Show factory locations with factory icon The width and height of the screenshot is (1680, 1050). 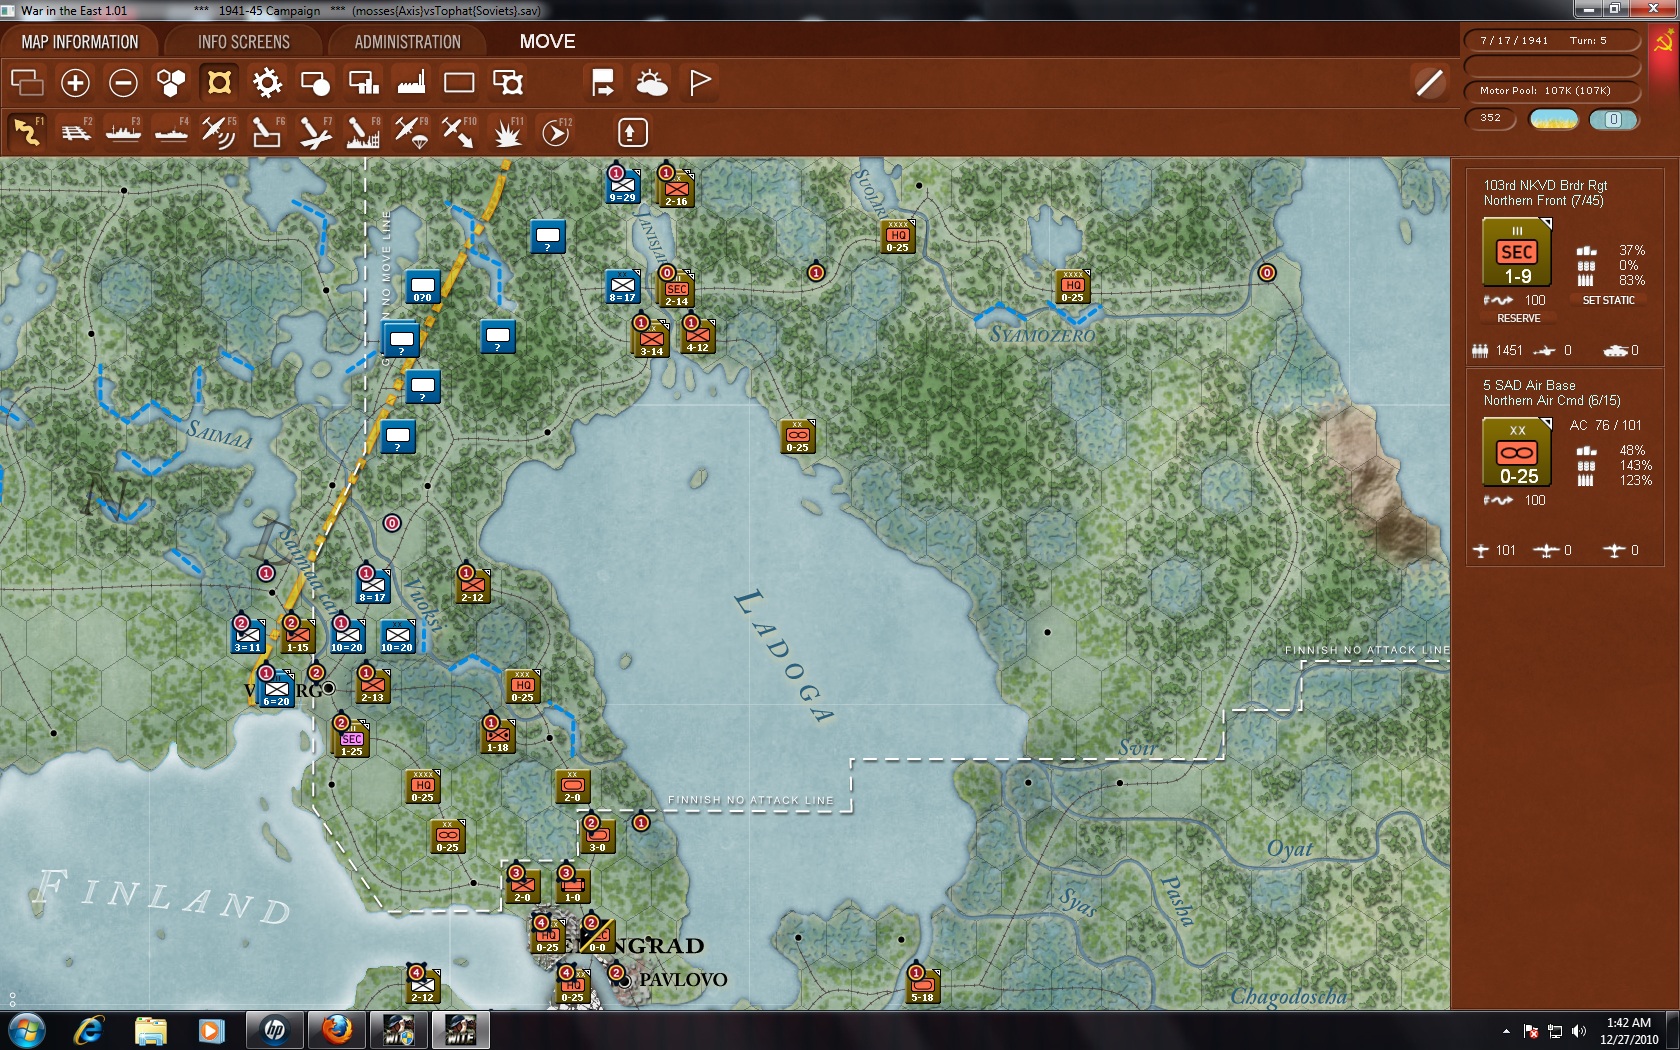click(x=411, y=82)
